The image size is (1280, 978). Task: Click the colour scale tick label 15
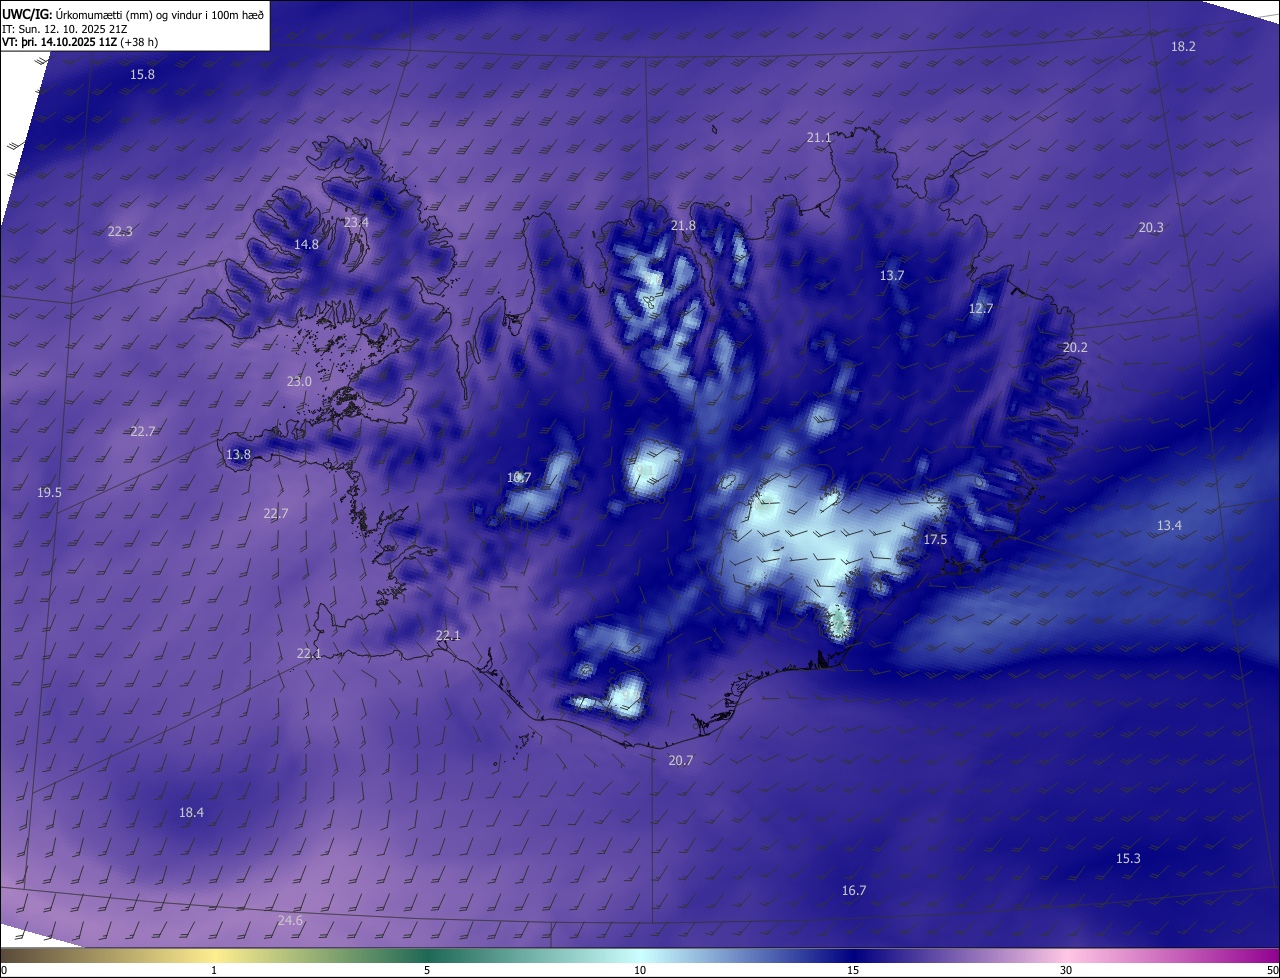pyautogui.click(x=853, y=971)
